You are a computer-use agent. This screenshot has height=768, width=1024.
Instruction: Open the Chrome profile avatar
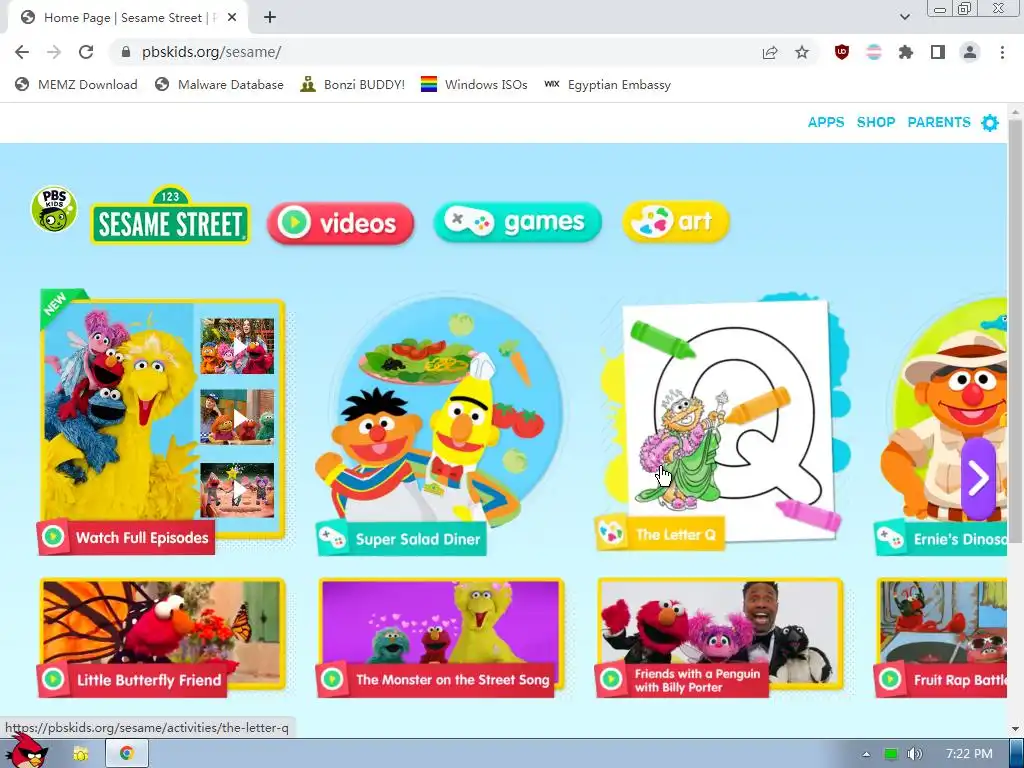pyautogui.click(x=970, y=52)
